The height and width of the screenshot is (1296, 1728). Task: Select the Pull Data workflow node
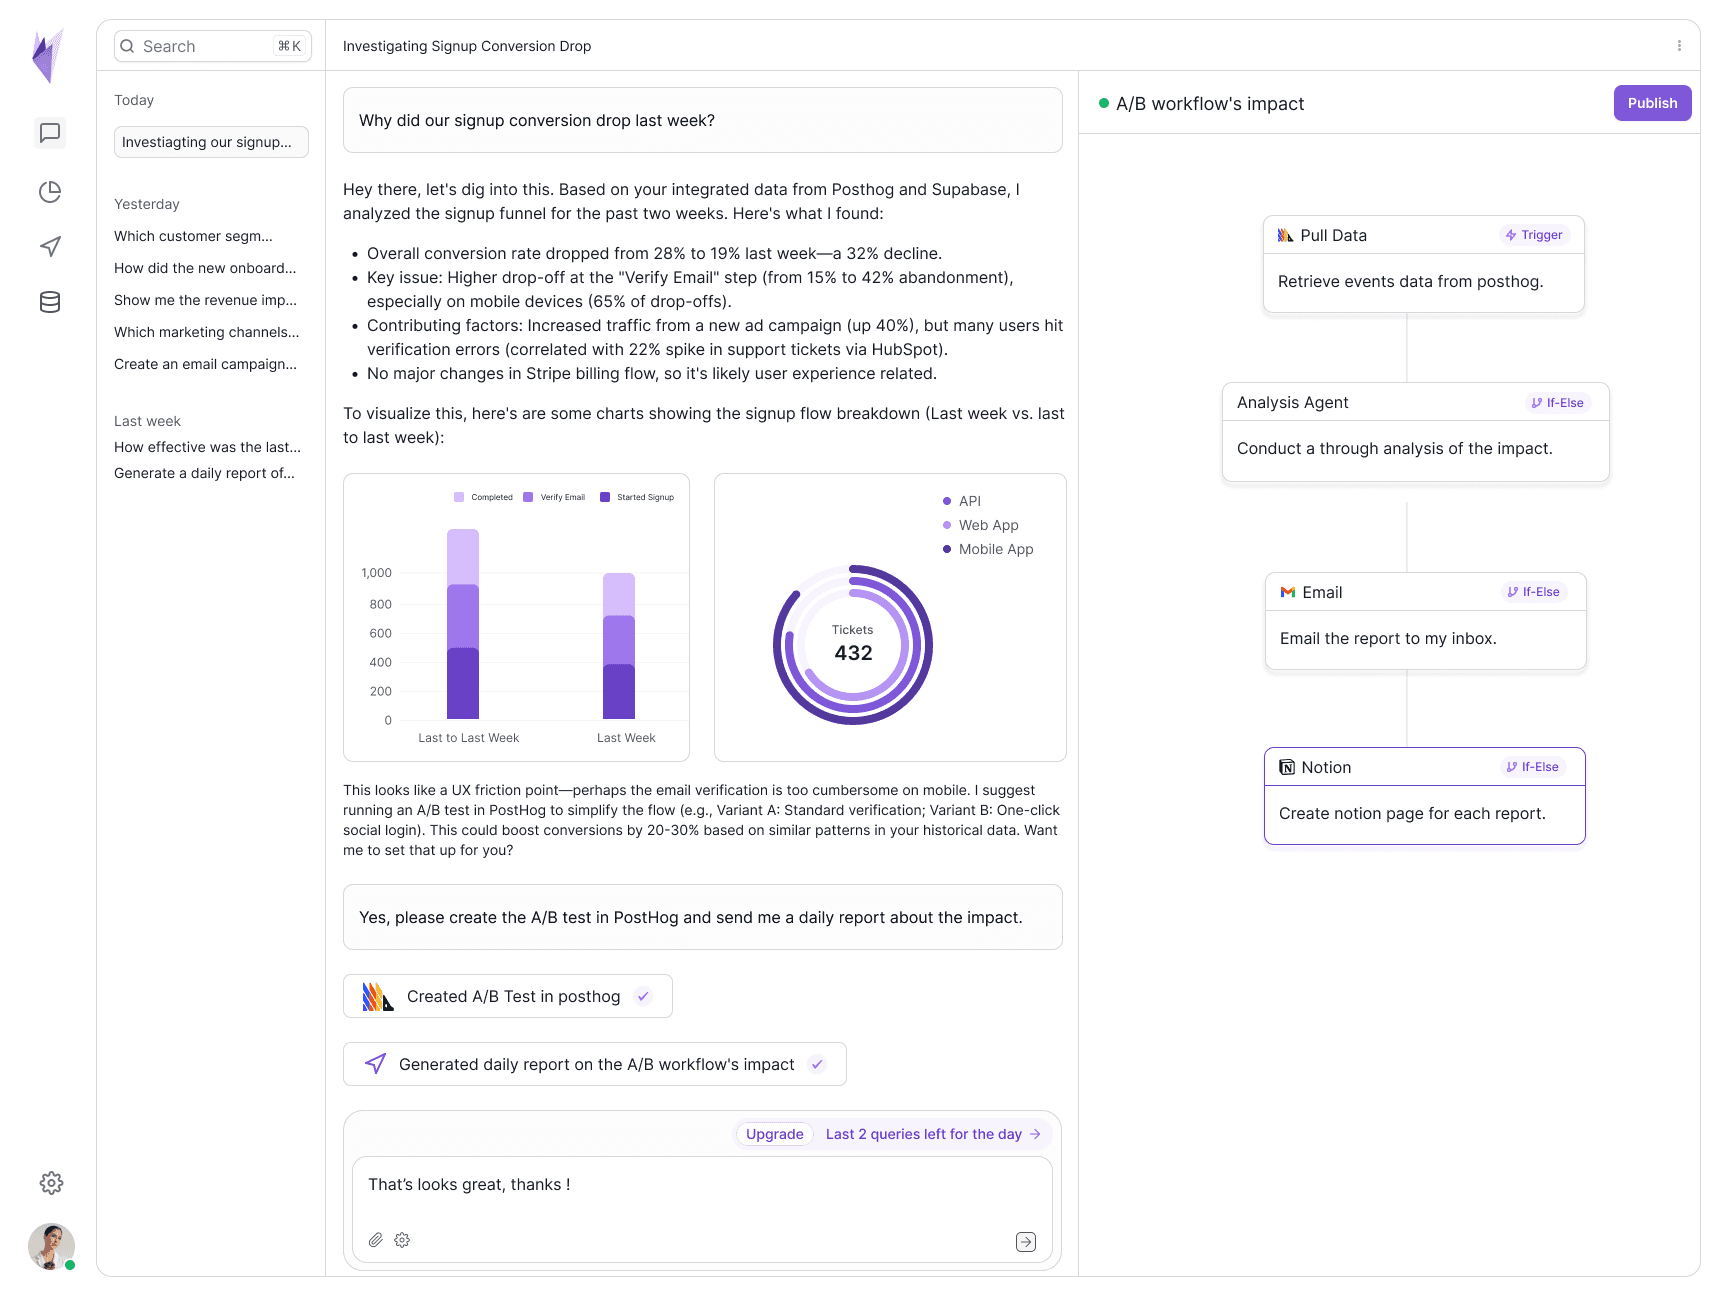1424,264
